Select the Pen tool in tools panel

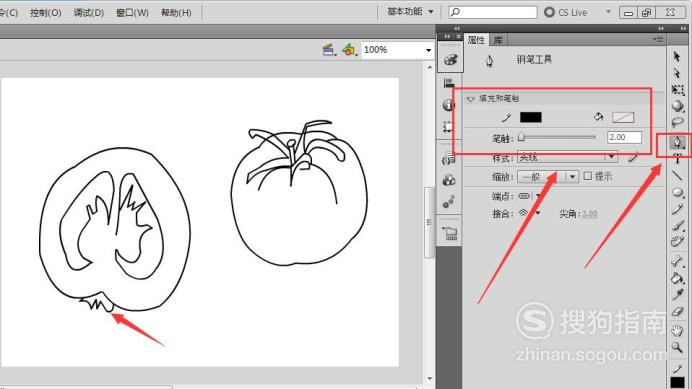[677, 143]
